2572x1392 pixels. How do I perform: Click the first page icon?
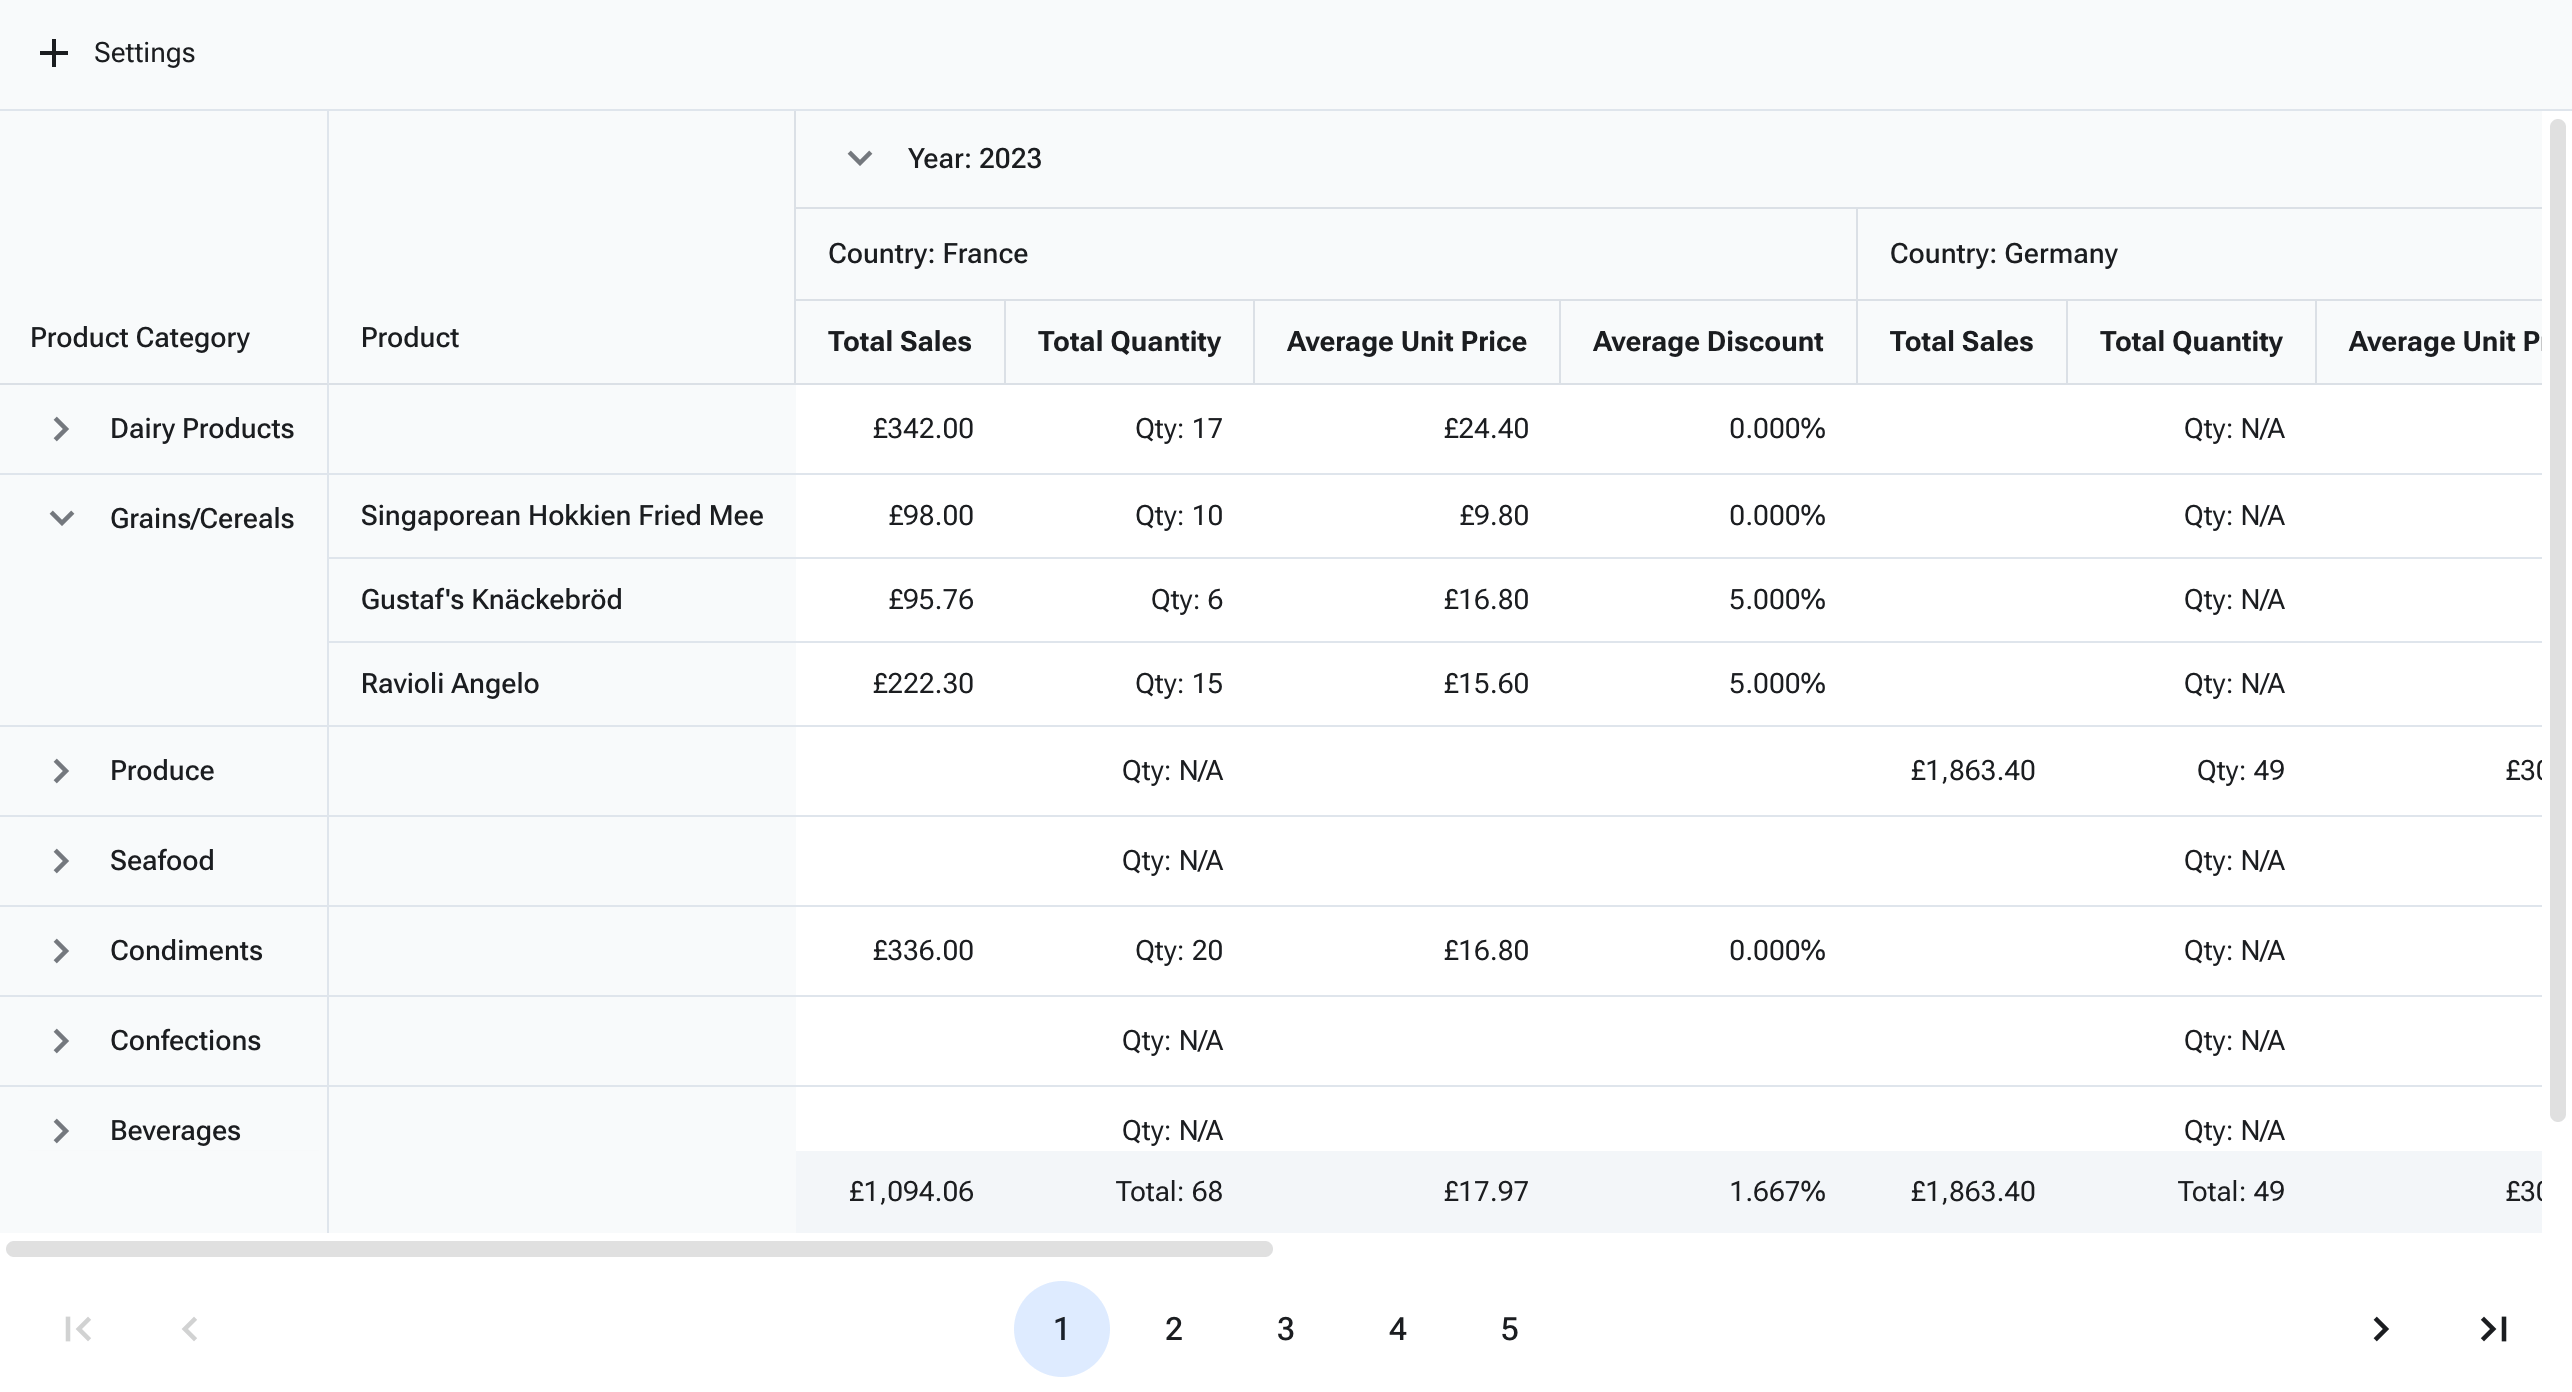click(x=78, y=1329)
